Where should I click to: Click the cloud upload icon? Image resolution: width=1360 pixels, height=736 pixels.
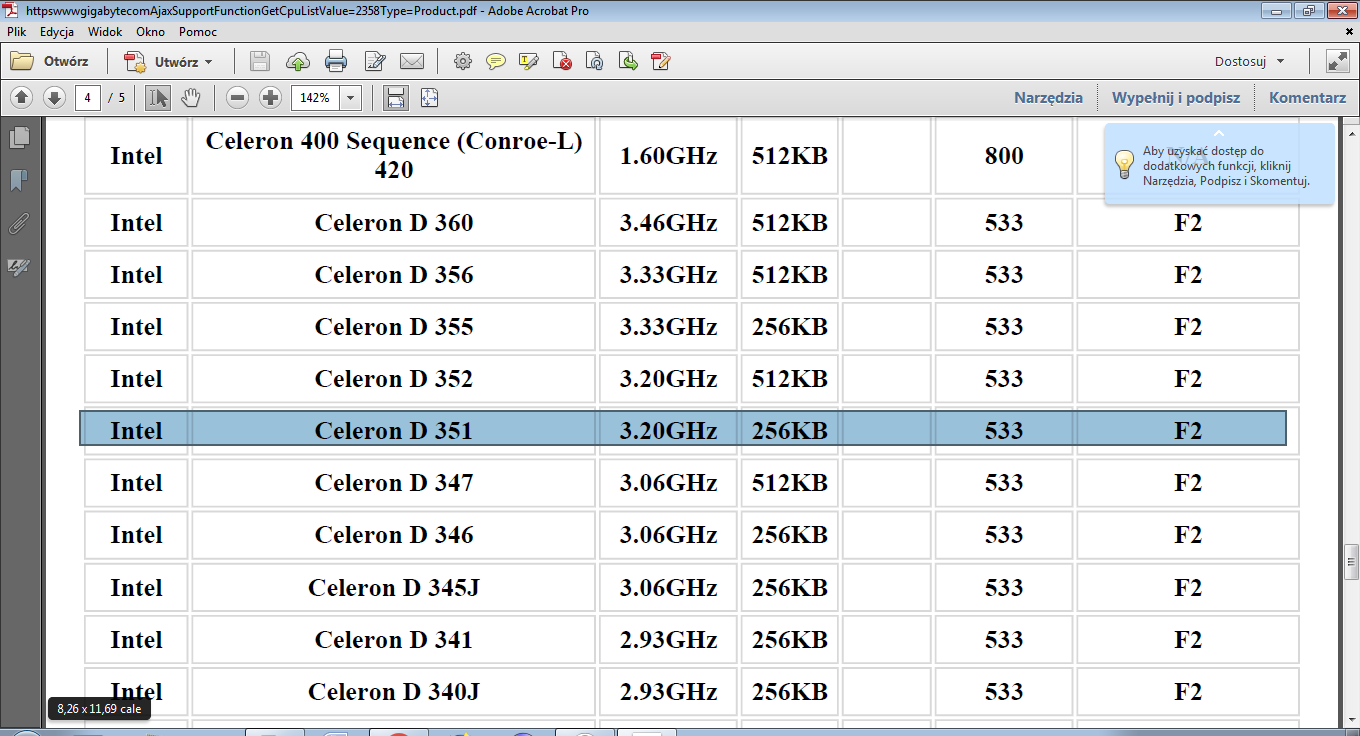click(298, 61)
